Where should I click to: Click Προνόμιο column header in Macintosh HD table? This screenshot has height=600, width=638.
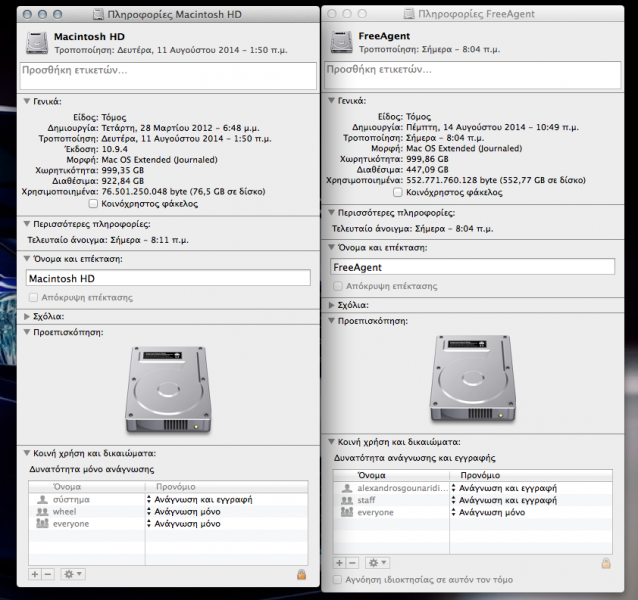(227, 487)
